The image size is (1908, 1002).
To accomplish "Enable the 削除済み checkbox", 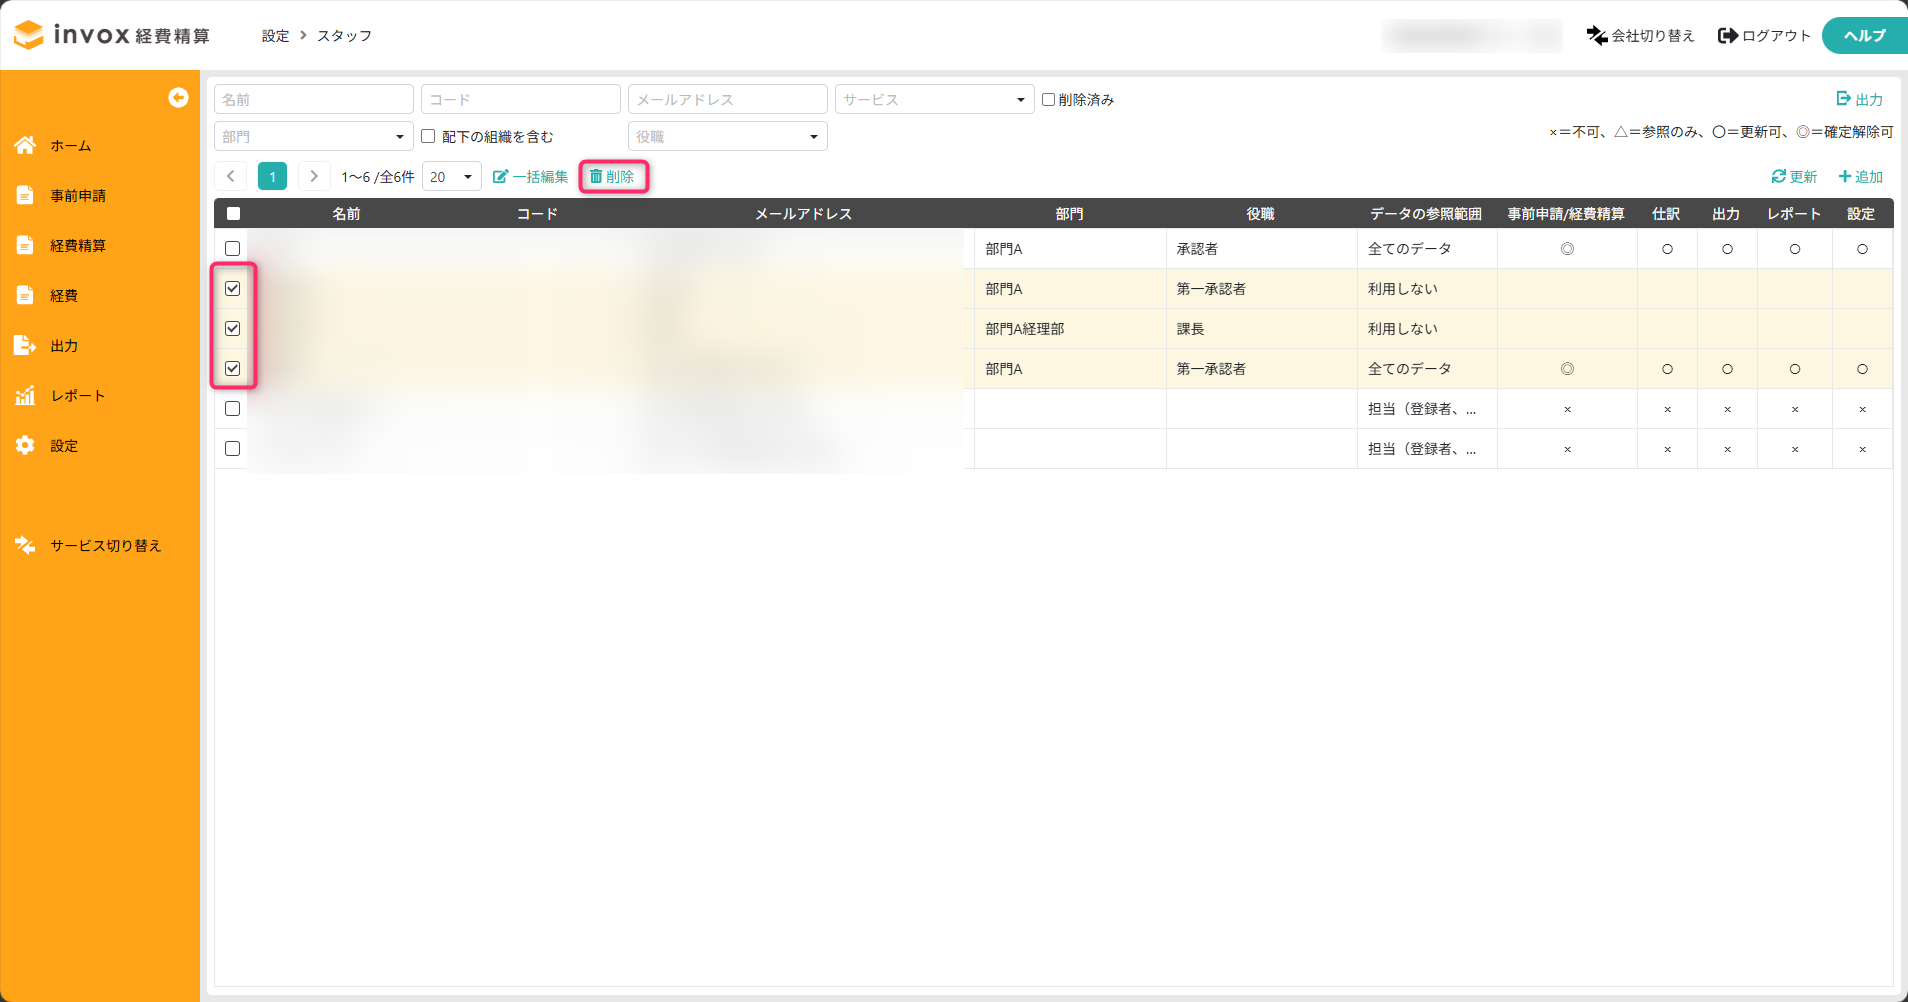I will click(x=1048, y=100).
